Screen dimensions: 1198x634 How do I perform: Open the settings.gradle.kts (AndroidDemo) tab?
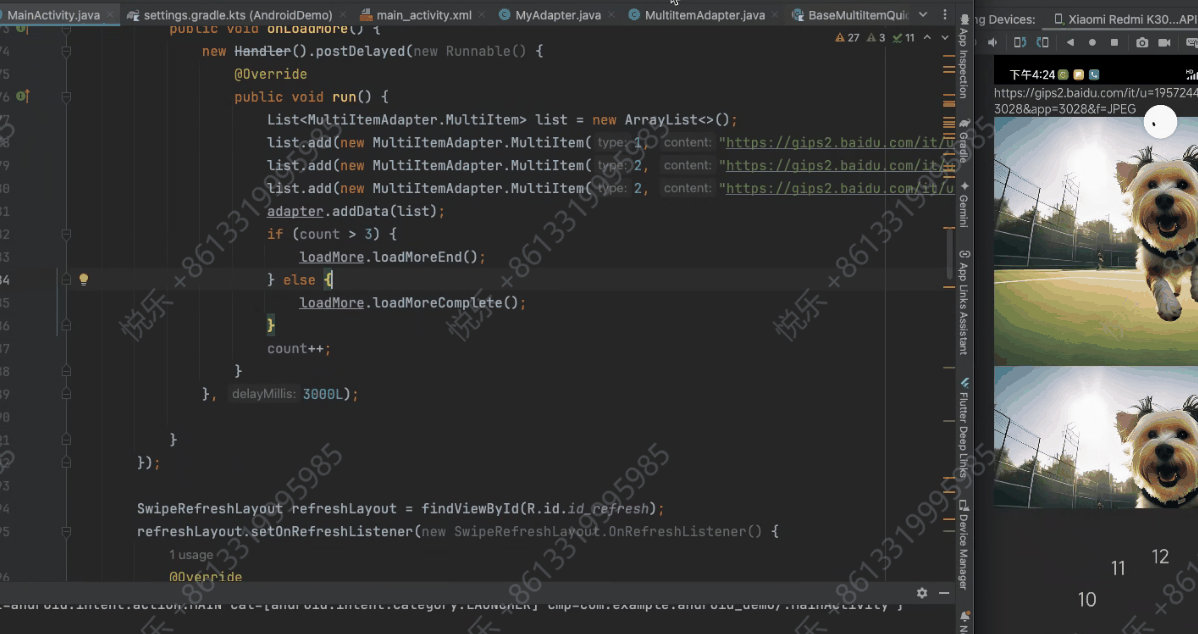point(237,15)
